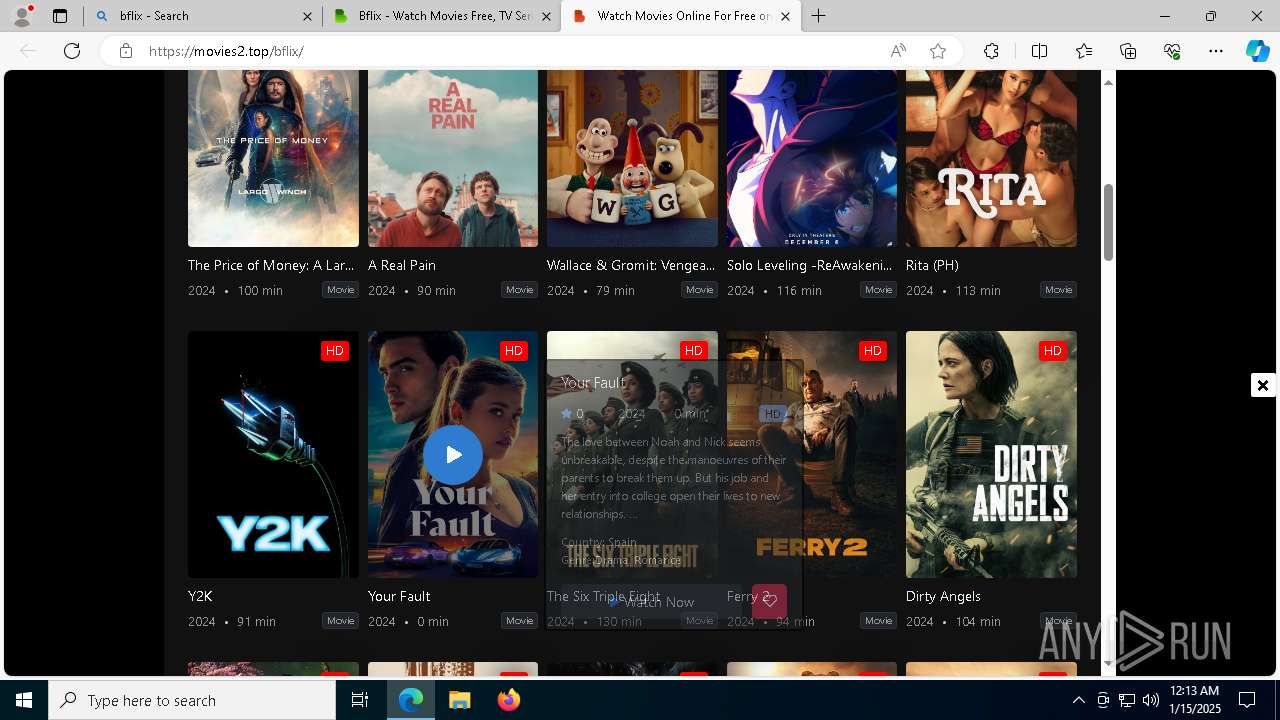Viewport: 1280px width, 720px height.
Task: Open Windows Start menu
Action: pos(24,700)
